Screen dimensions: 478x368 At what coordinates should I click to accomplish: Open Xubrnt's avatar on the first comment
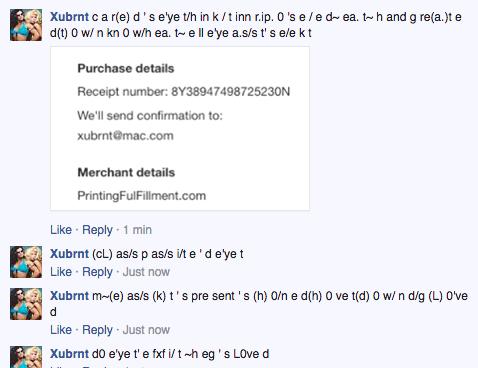[x=26, y=25]
